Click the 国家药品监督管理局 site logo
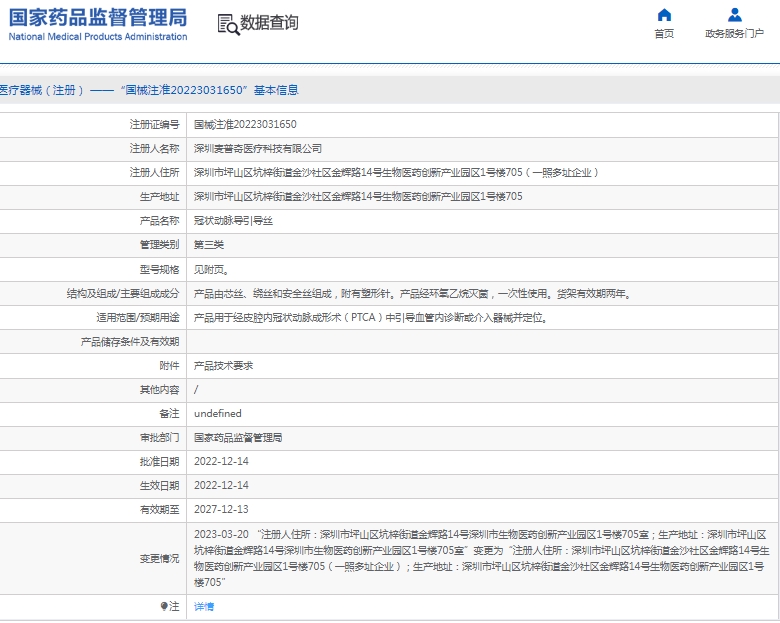Viewport: 780px width, 623px height. [x=98, y=17]
